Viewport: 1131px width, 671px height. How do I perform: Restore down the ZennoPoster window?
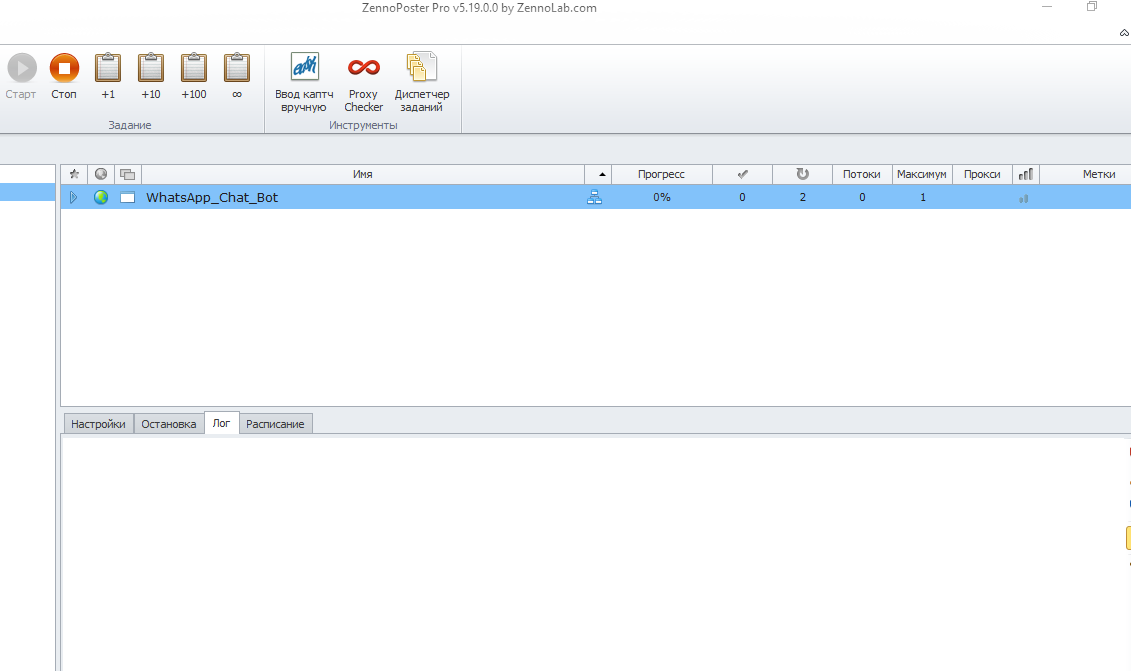(1092, 7)
